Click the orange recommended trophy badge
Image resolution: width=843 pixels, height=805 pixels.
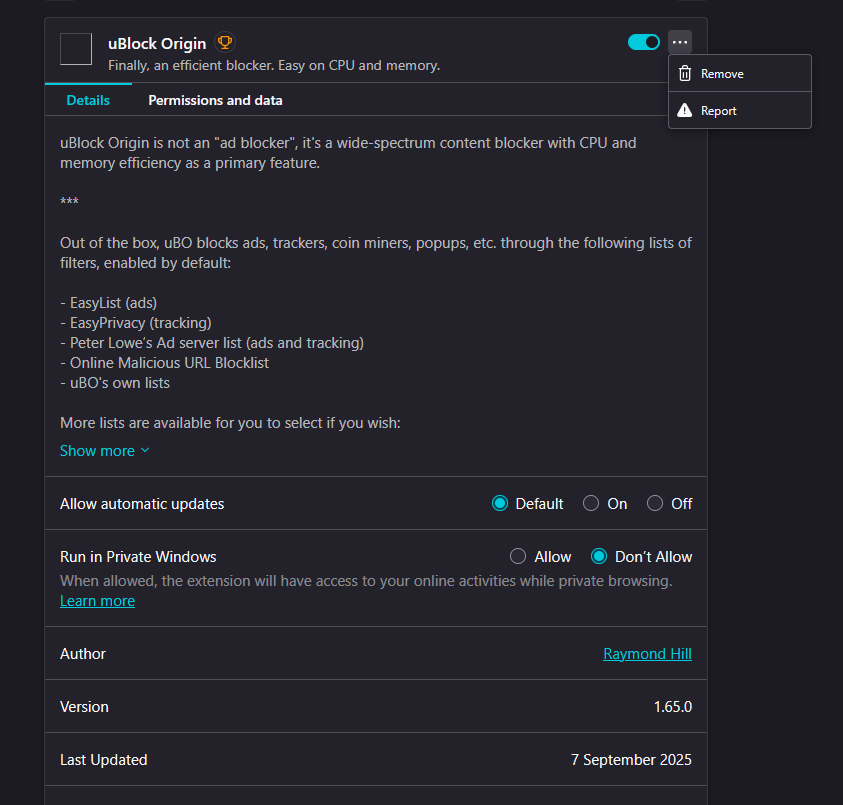(225, 43)
